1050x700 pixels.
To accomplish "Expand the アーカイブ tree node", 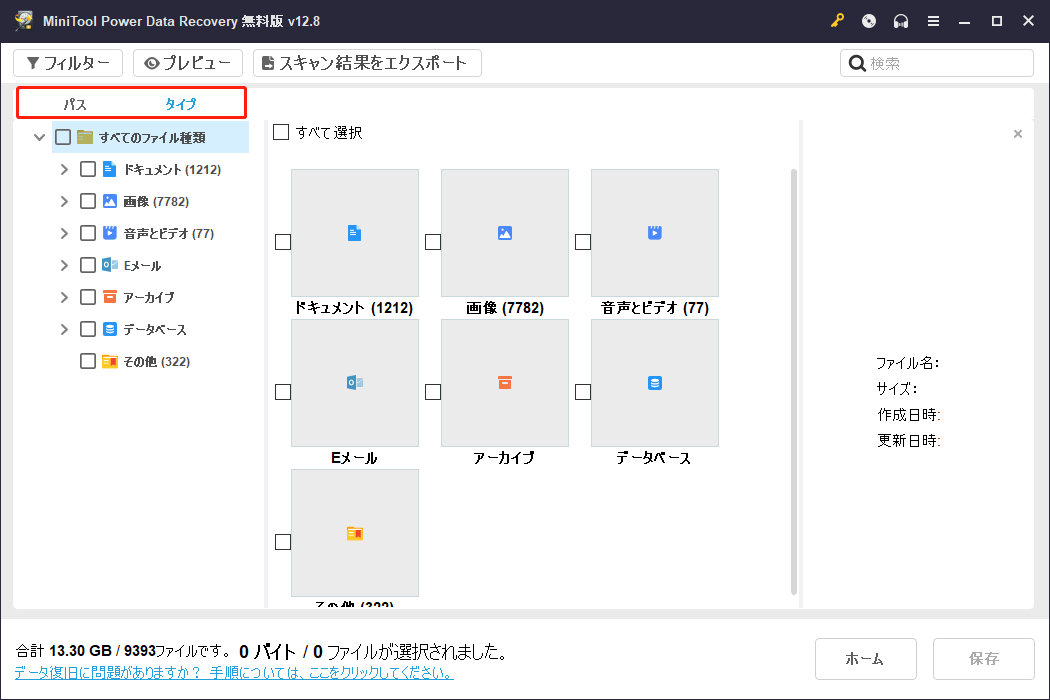I will [63, 296].
